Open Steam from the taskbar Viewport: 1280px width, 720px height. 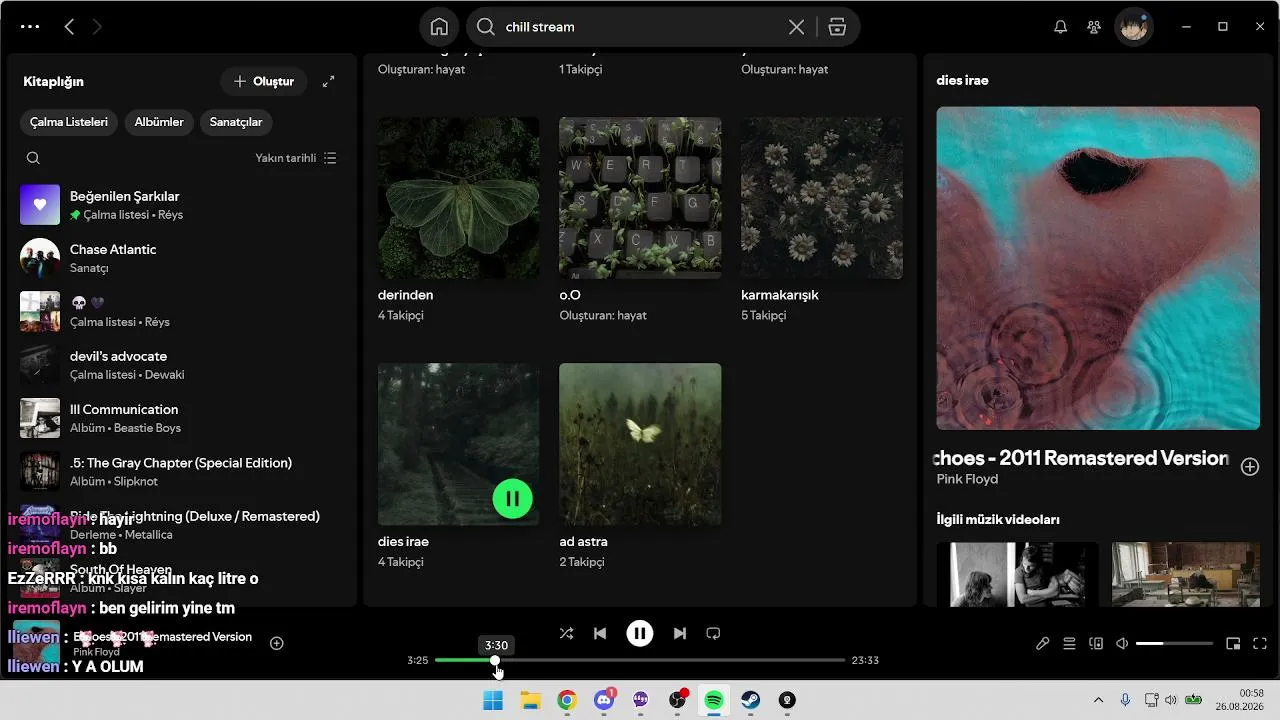[x=750, y=700]
